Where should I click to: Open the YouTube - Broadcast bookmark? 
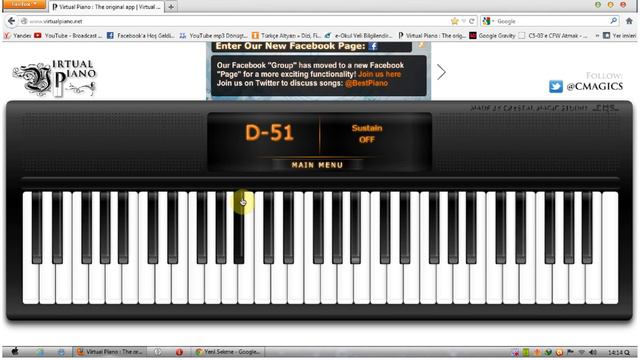[68, 36]
